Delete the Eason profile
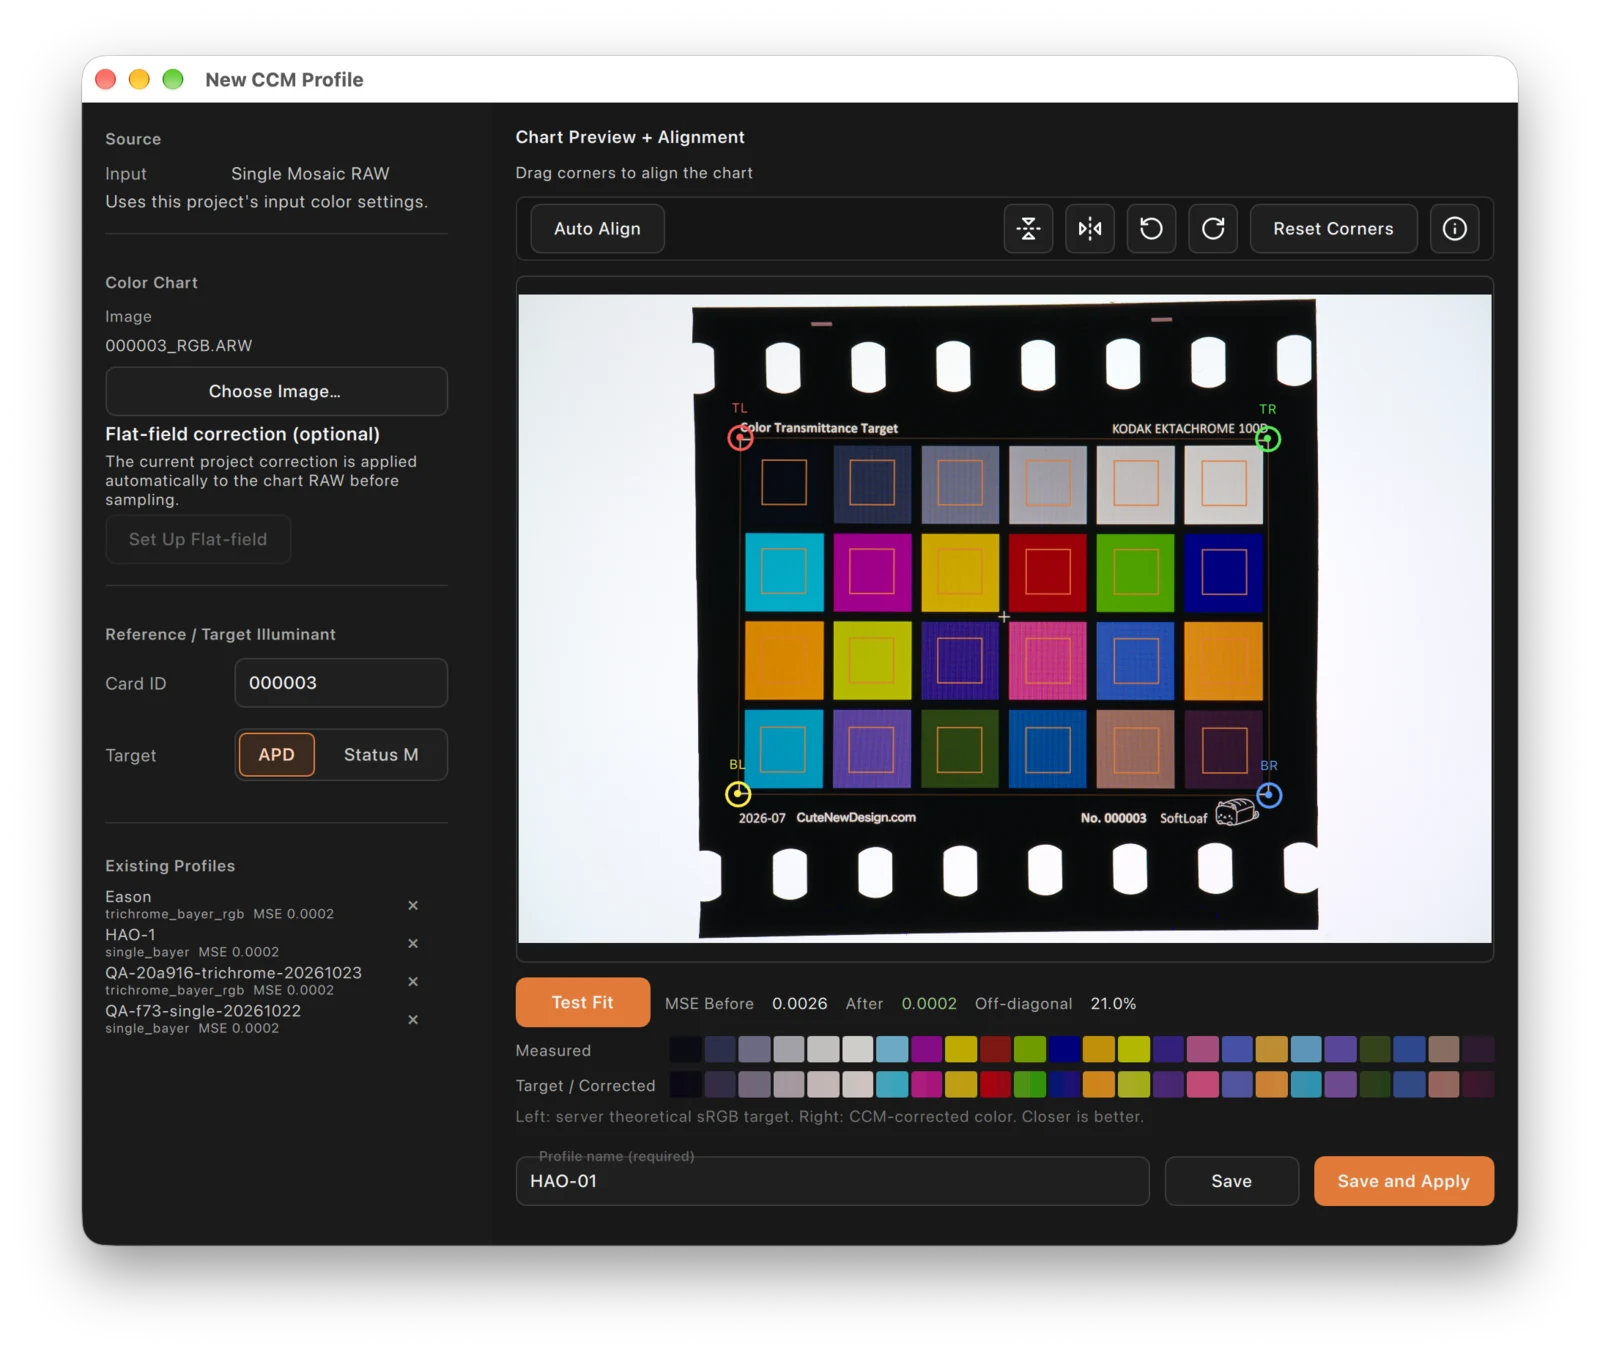Screen dimensions: 1600x1354 (413, 905)
